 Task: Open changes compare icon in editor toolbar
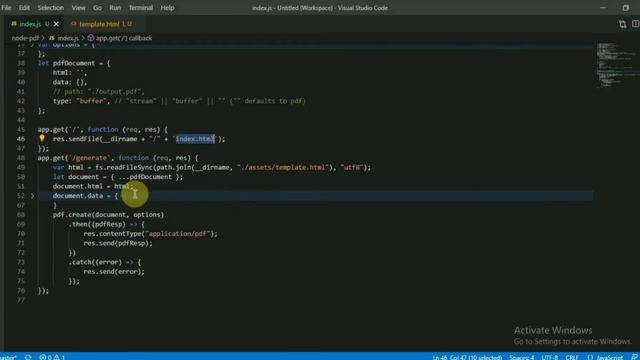622,24
